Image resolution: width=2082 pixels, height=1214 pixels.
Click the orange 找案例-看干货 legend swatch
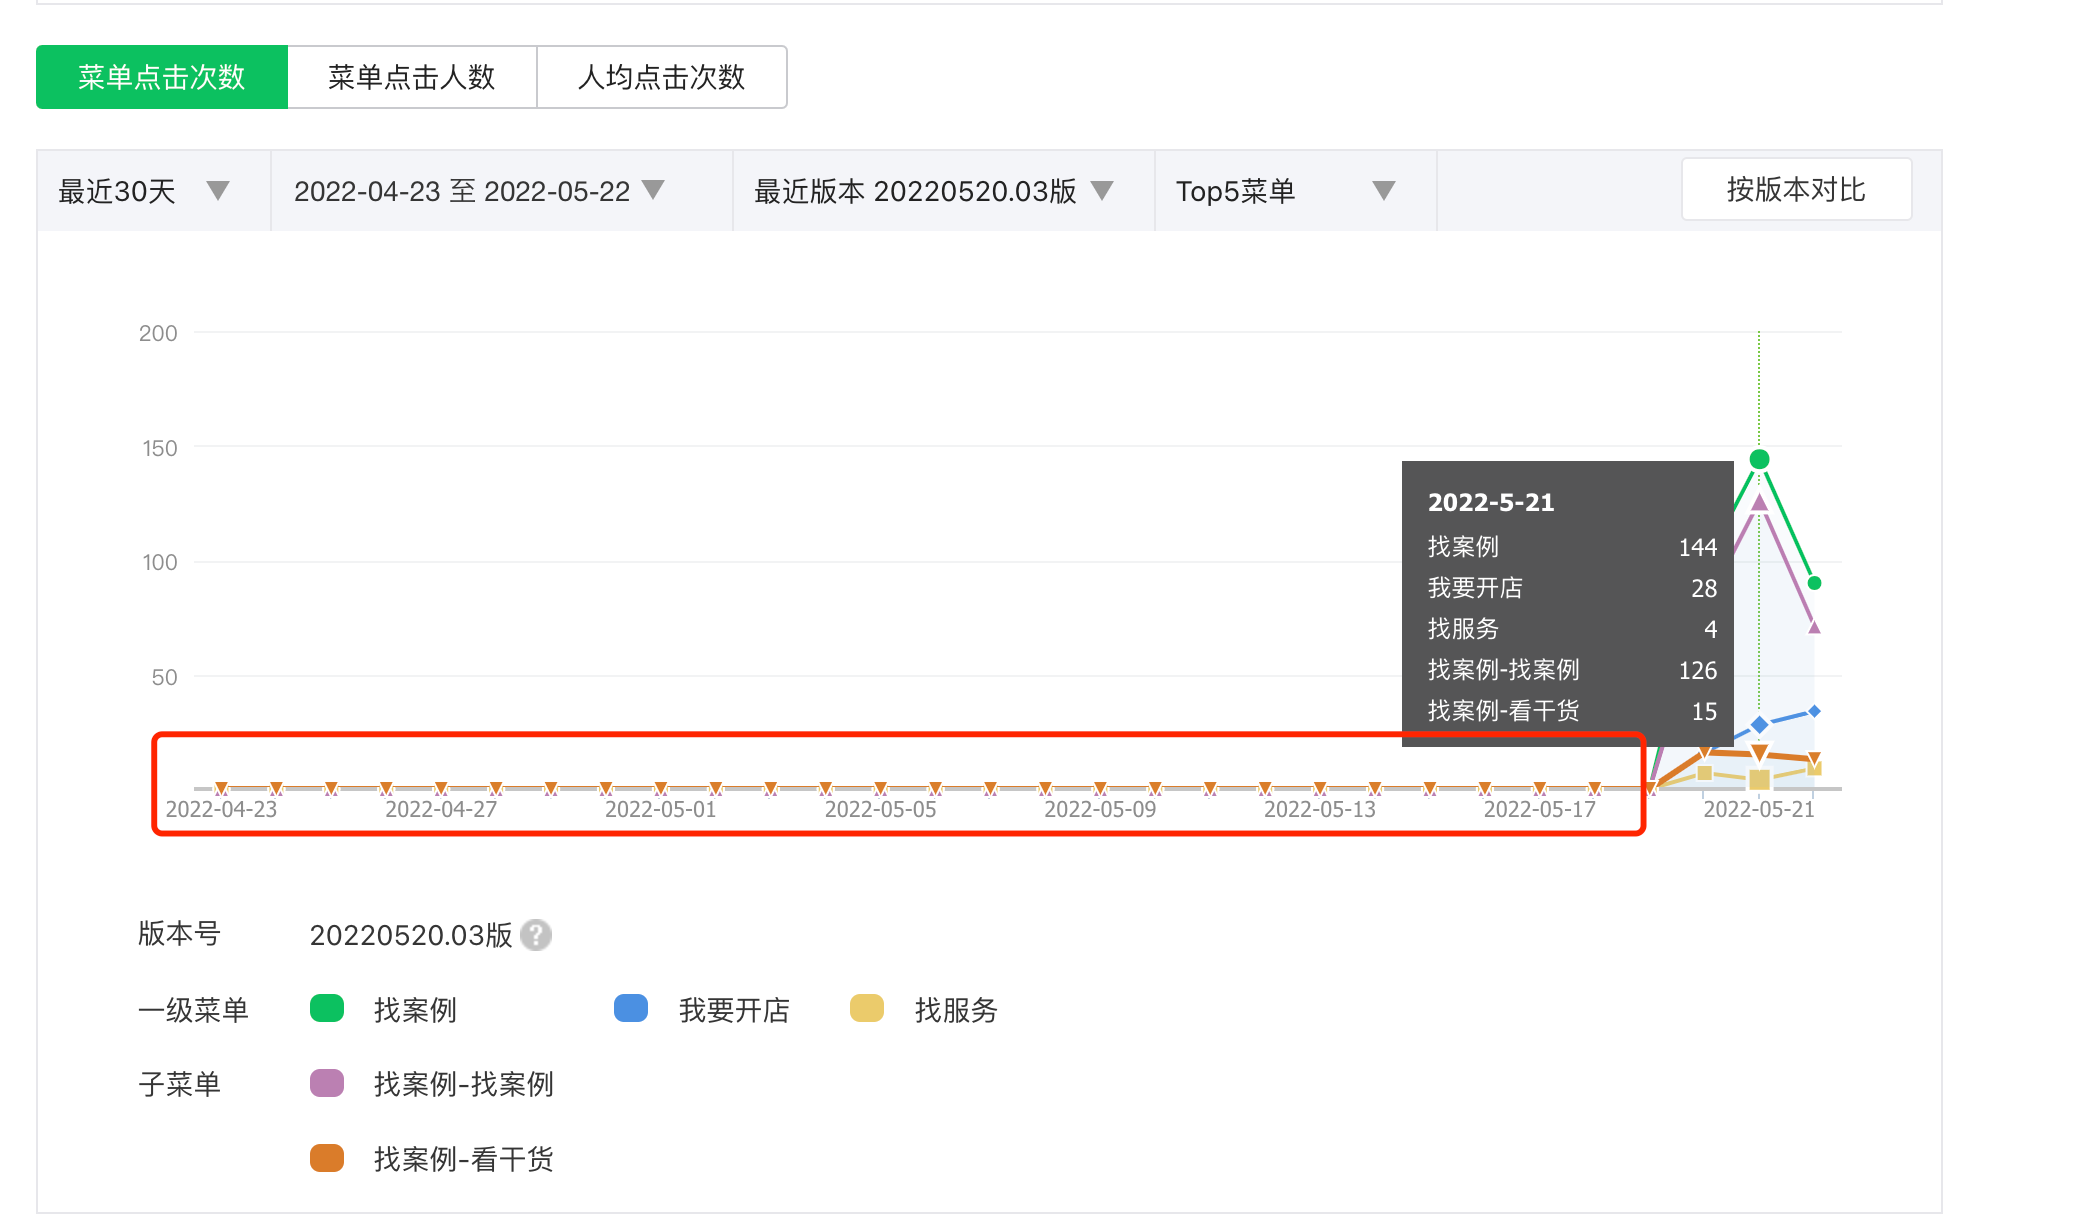pos(327,1158)
